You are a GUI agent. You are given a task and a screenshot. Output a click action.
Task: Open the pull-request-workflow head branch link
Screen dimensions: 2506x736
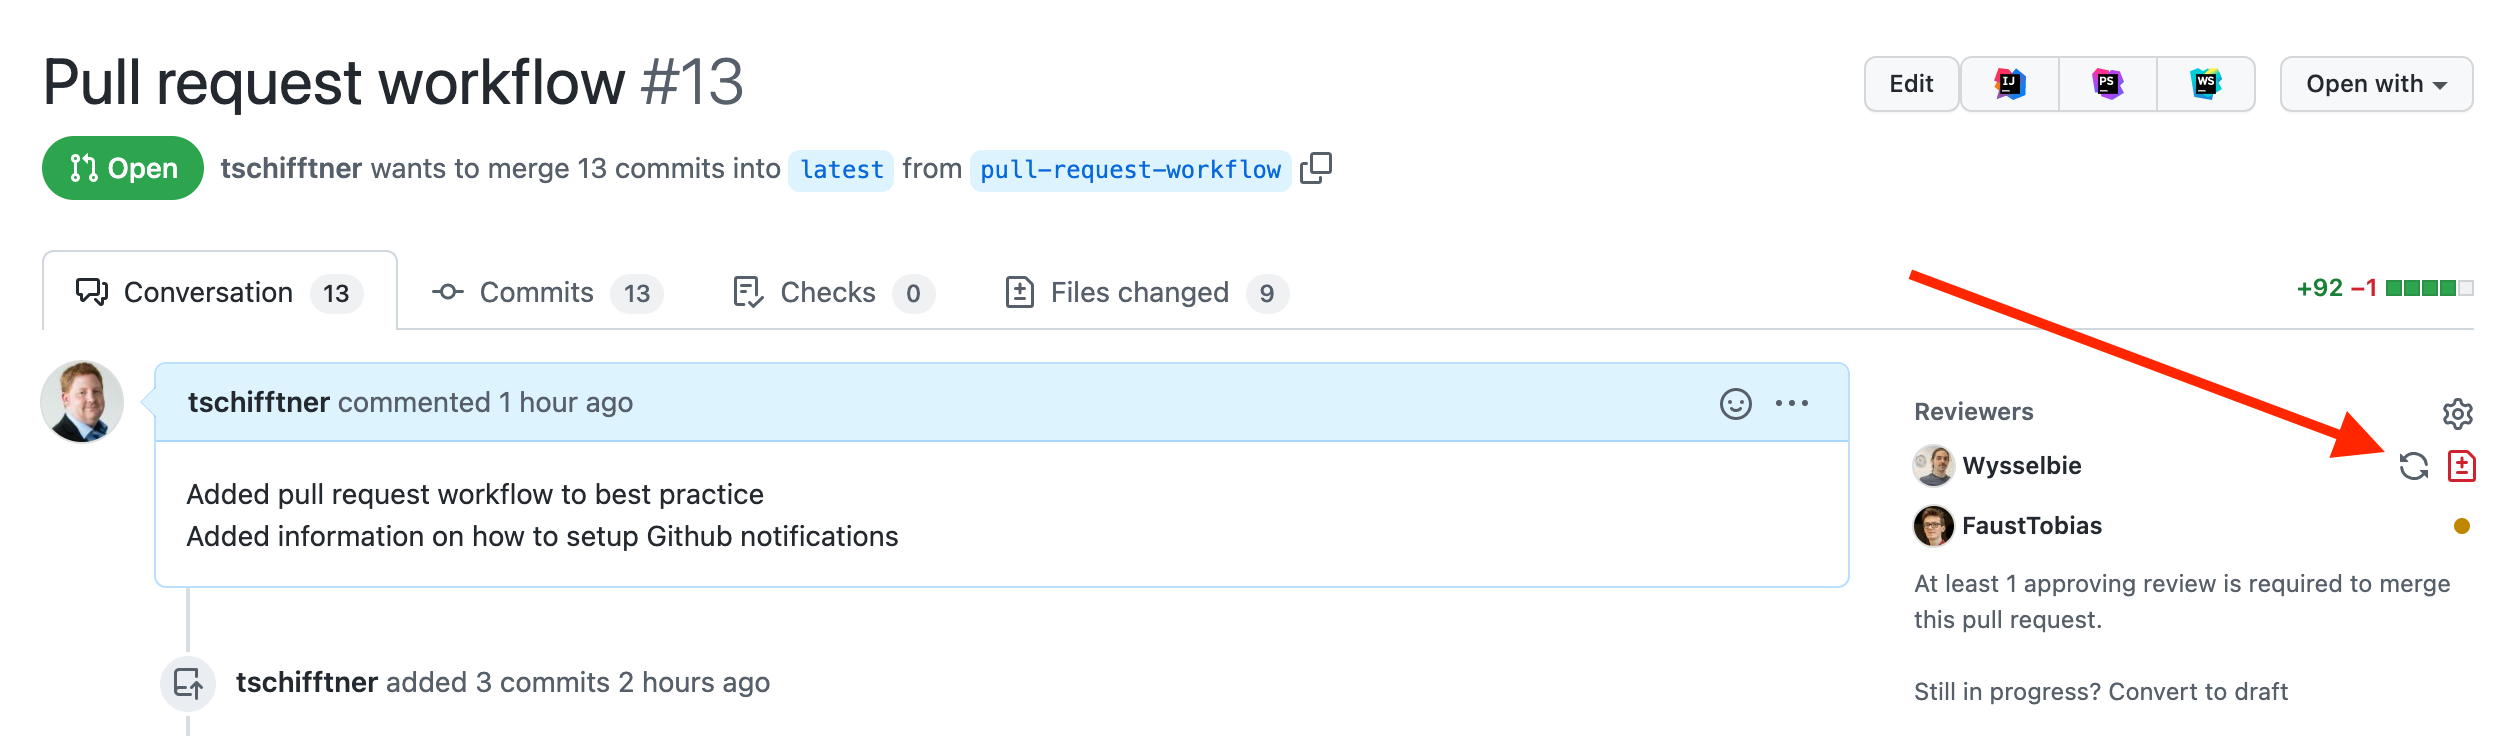tap(1130, 170)
